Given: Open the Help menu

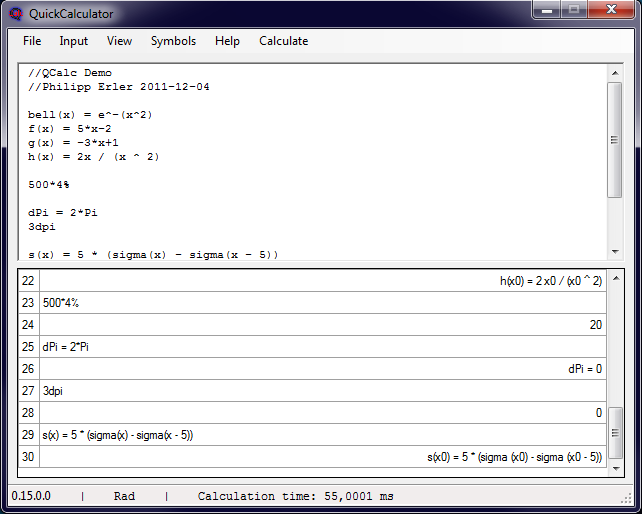Looking at the screenshot, I should [227, 41].
